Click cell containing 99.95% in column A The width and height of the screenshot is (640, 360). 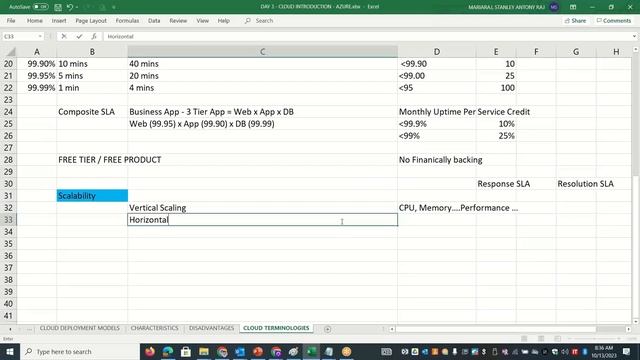[x=37, y=76]
